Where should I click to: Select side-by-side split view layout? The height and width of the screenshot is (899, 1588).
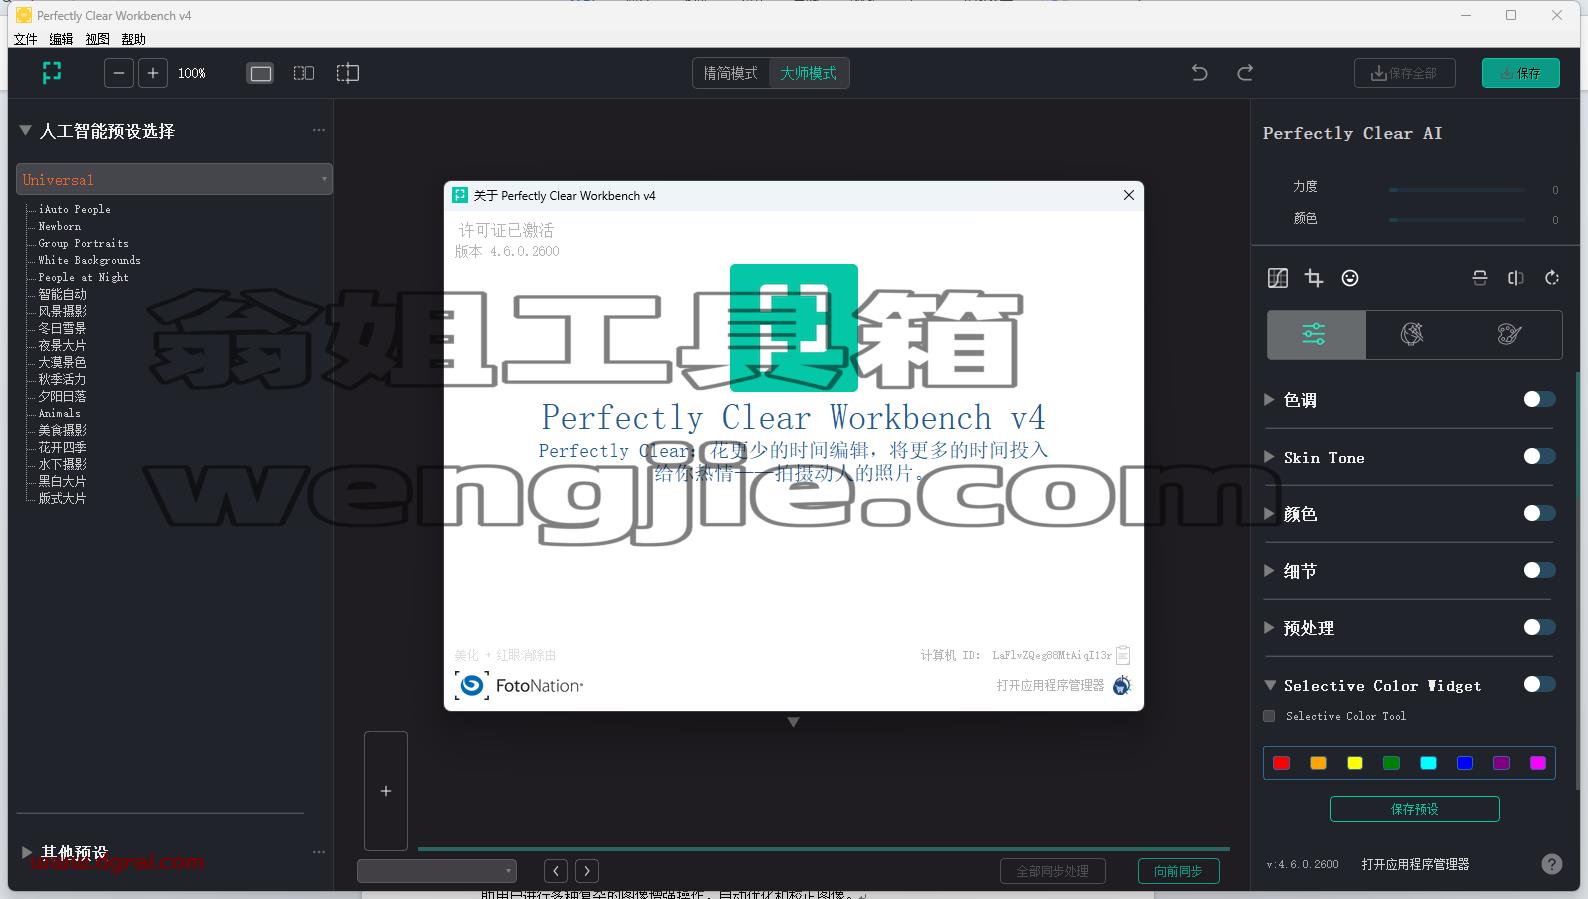(x=304, y=73)
